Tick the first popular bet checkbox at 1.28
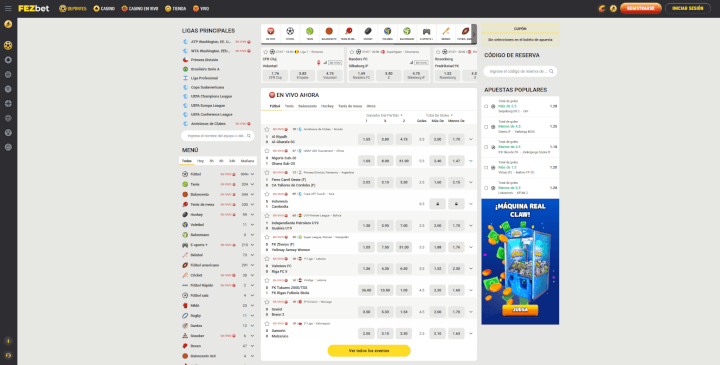Screen dimensions: 720x365 pyautogui.click(x=486, y=106)
